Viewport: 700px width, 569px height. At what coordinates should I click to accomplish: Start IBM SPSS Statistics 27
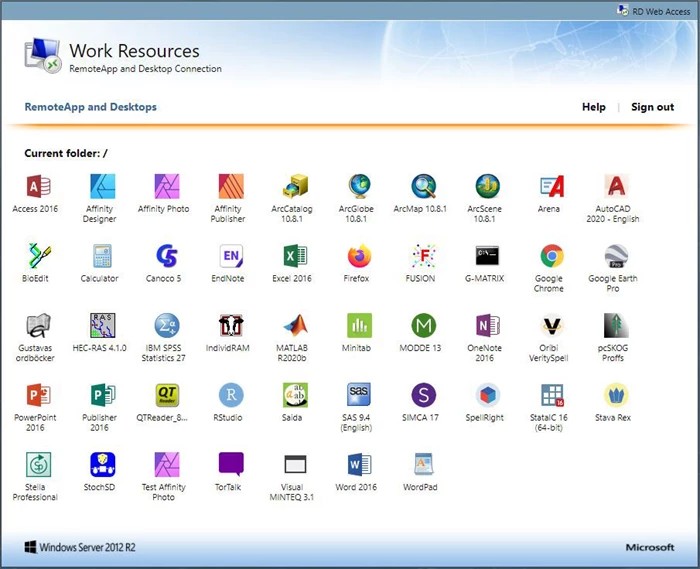[x=167, y=325]
